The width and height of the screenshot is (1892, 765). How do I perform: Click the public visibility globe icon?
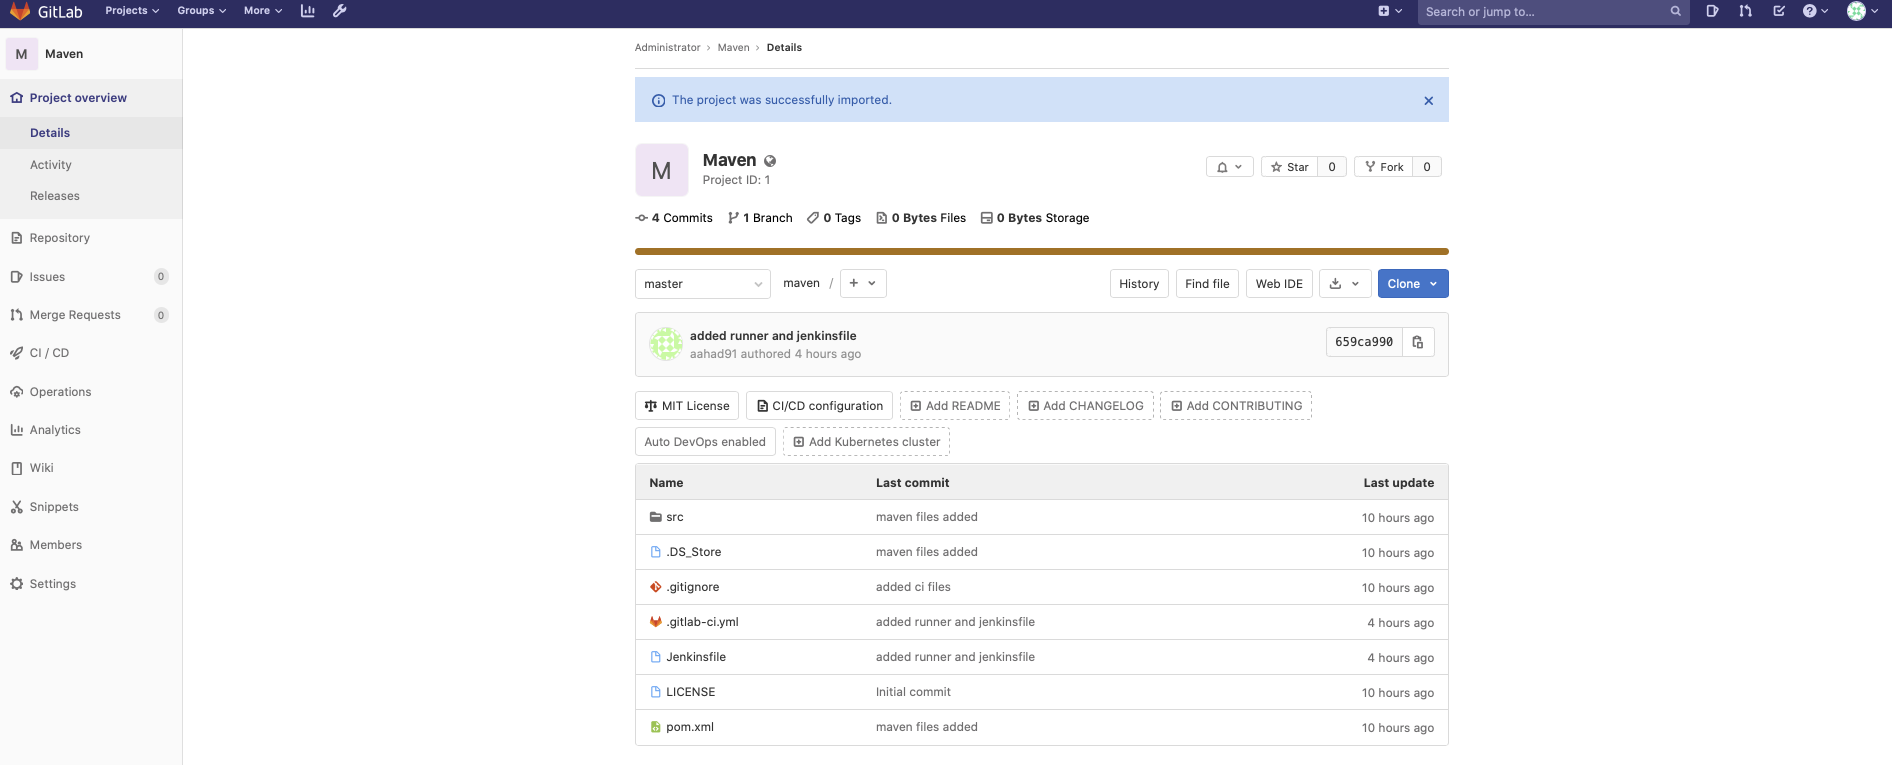[x=770, y=161]
